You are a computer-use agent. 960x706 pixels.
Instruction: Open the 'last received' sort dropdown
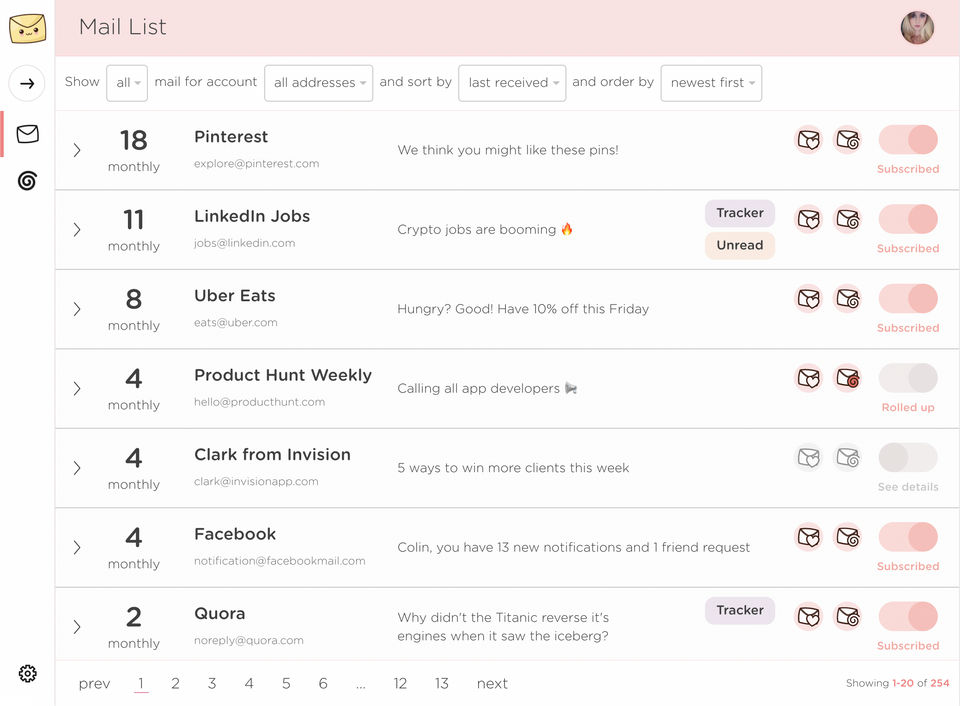[x=512, y=83]
